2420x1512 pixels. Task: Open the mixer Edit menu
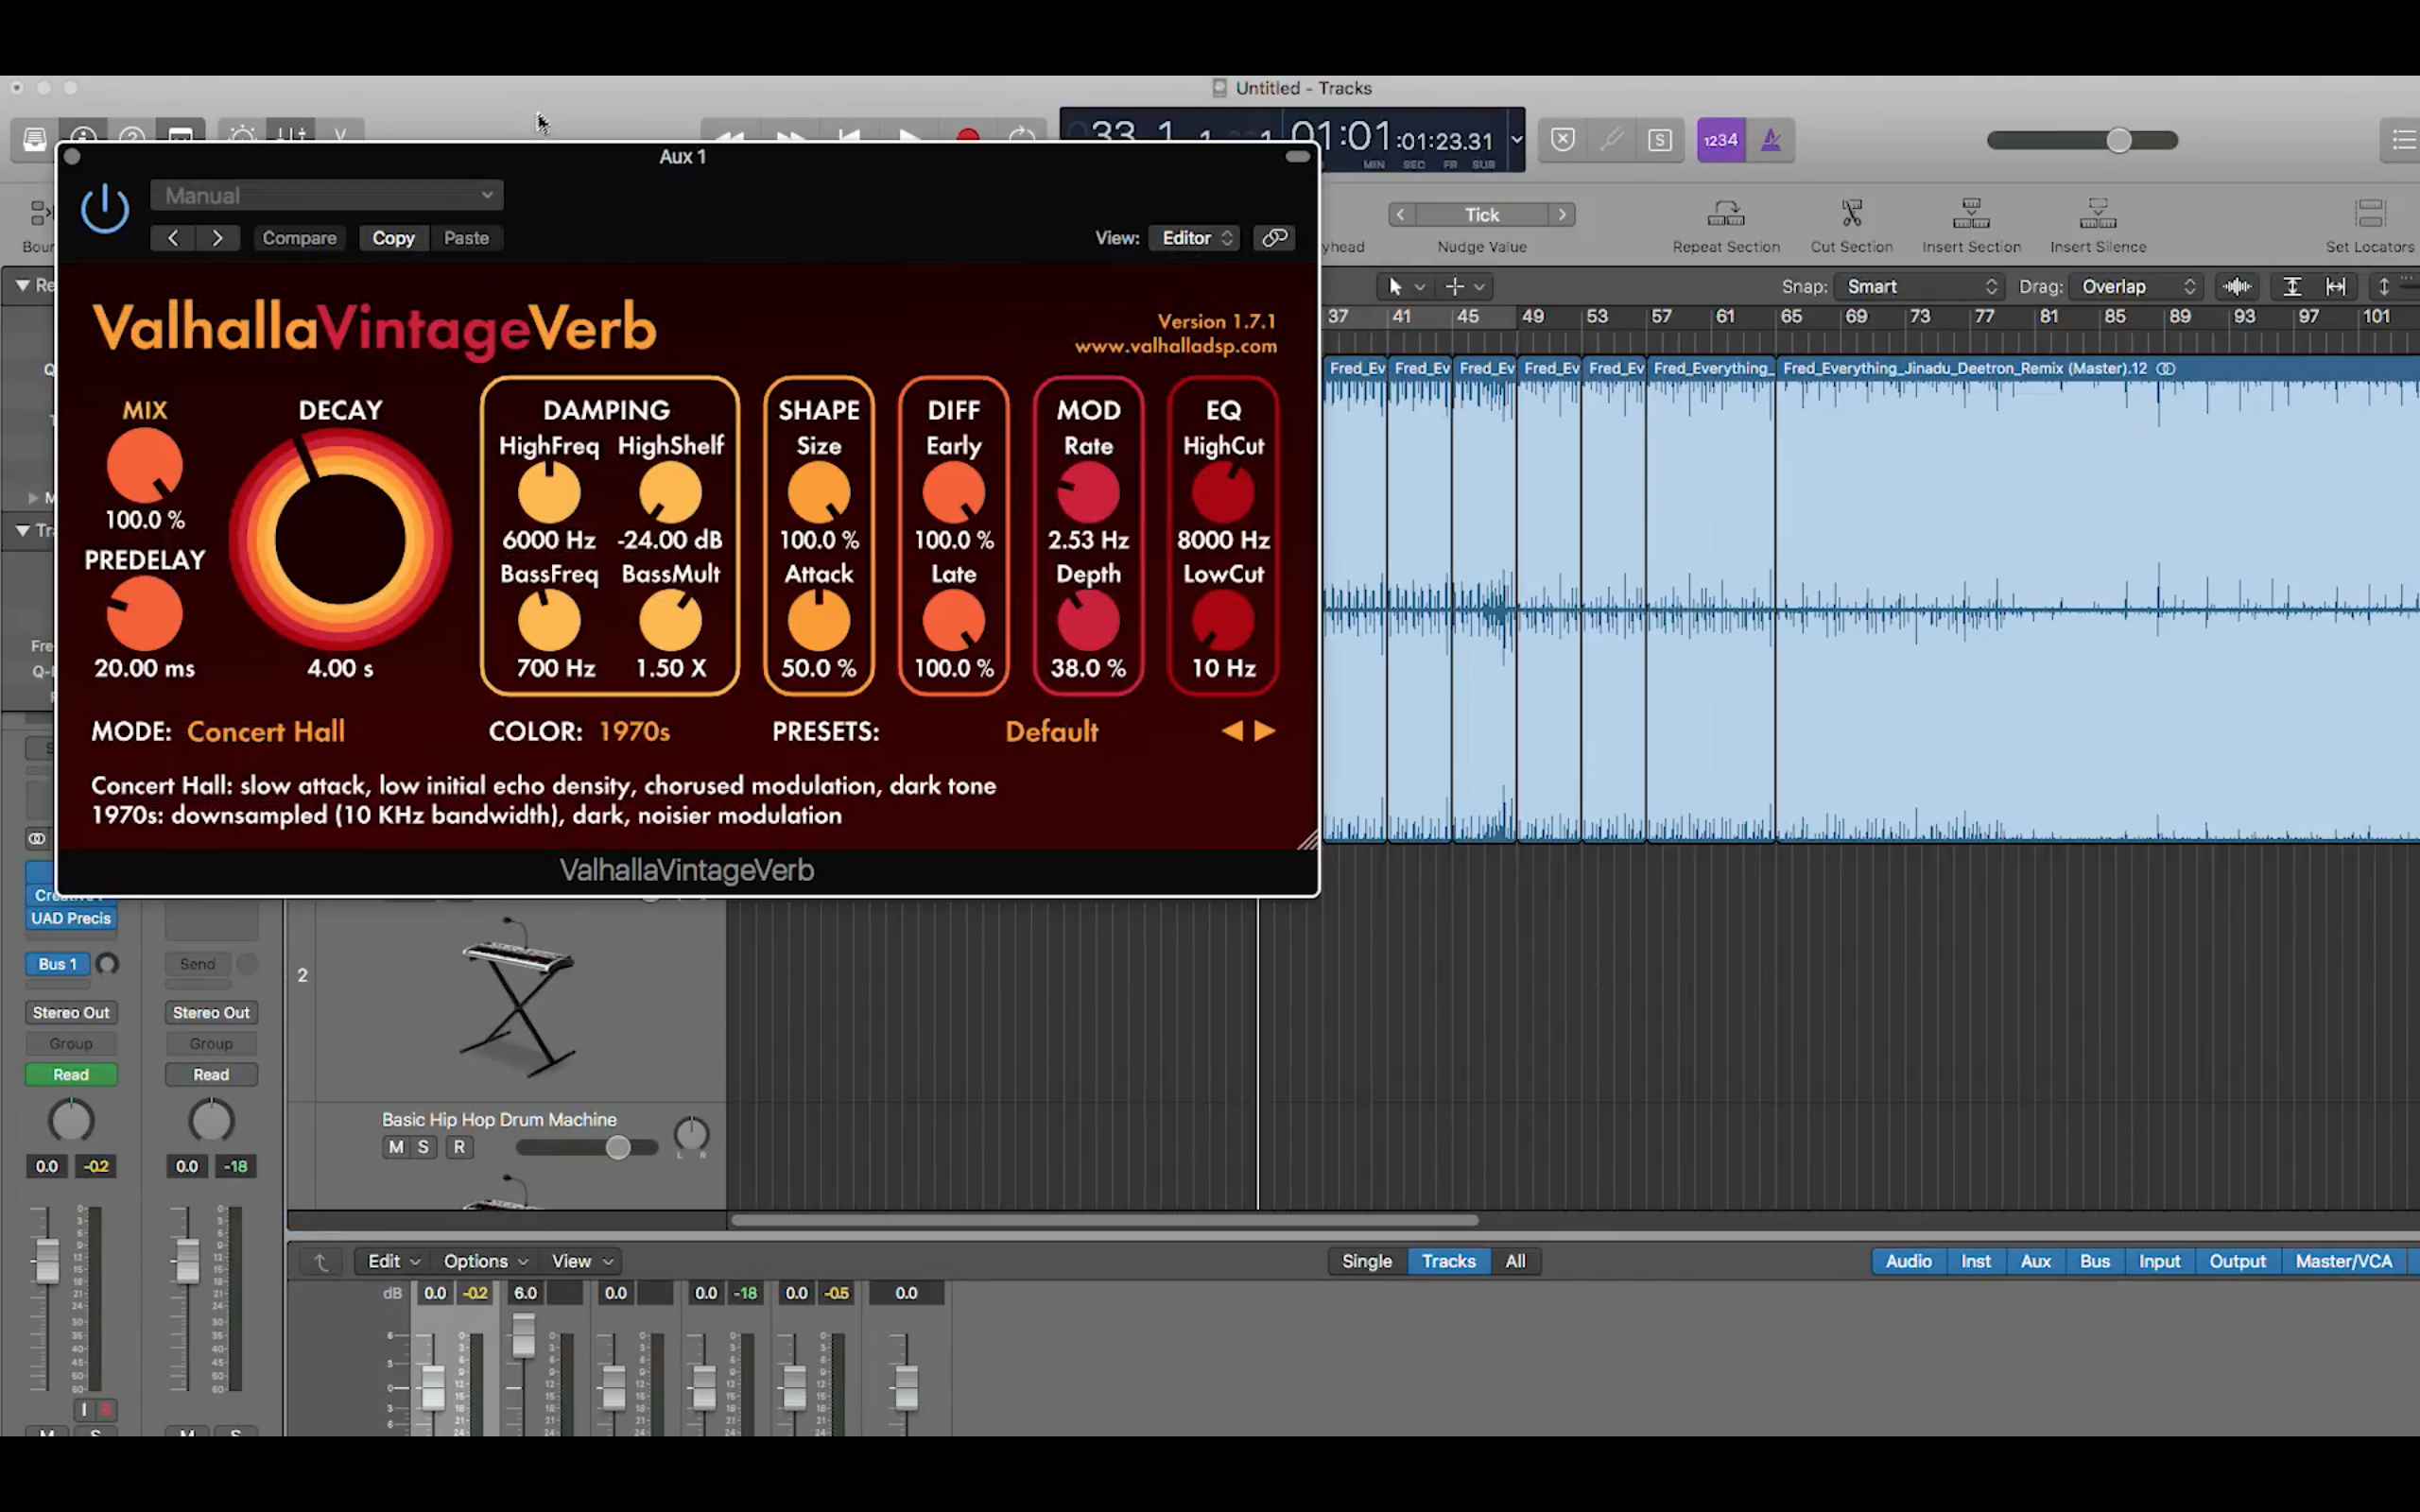click(x=393, y=1261)
